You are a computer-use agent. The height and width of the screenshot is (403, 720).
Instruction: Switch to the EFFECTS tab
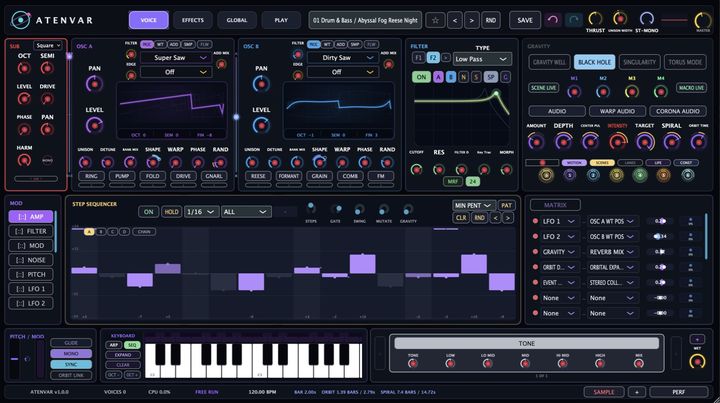tap(193, 20)
